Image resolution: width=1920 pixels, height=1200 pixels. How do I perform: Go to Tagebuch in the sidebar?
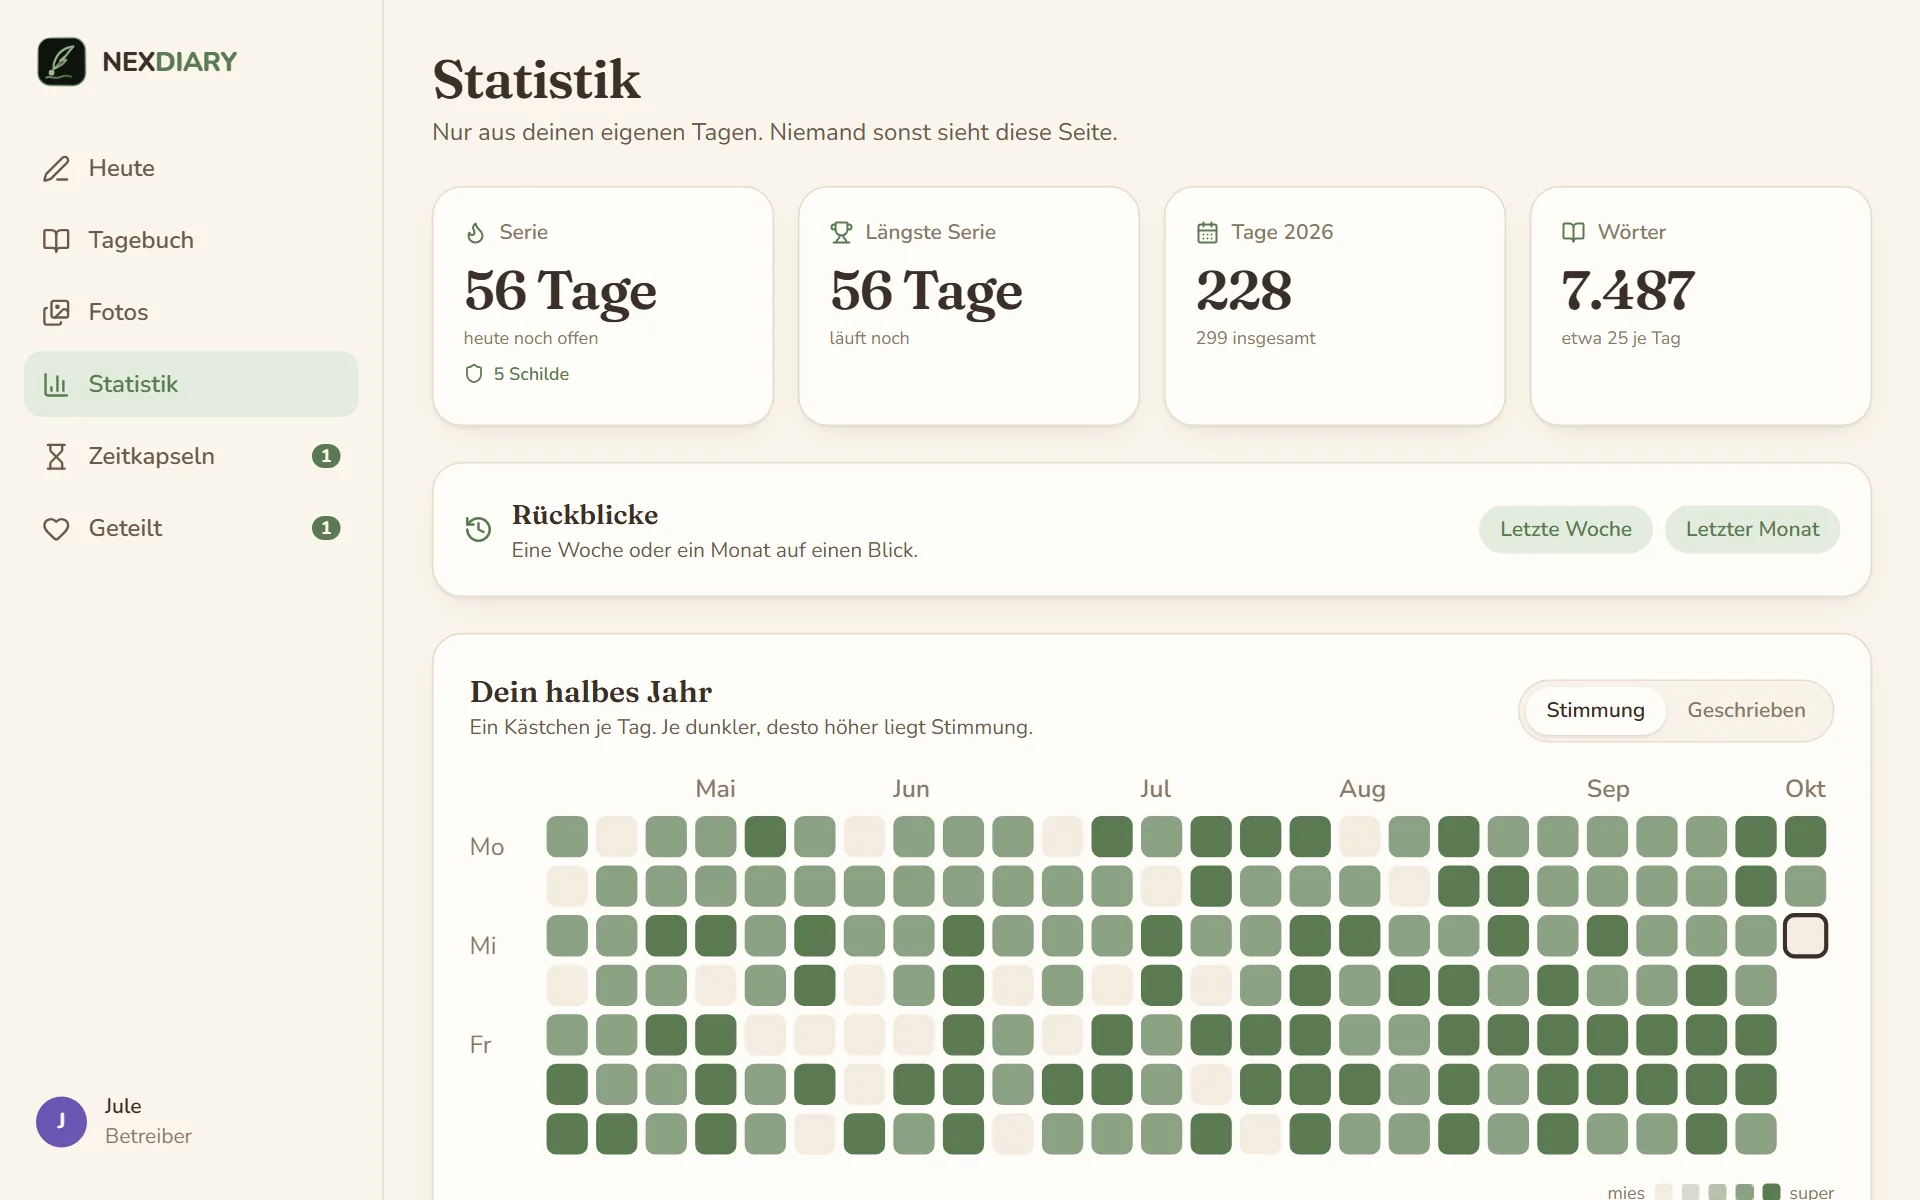[x=191, y=240]
